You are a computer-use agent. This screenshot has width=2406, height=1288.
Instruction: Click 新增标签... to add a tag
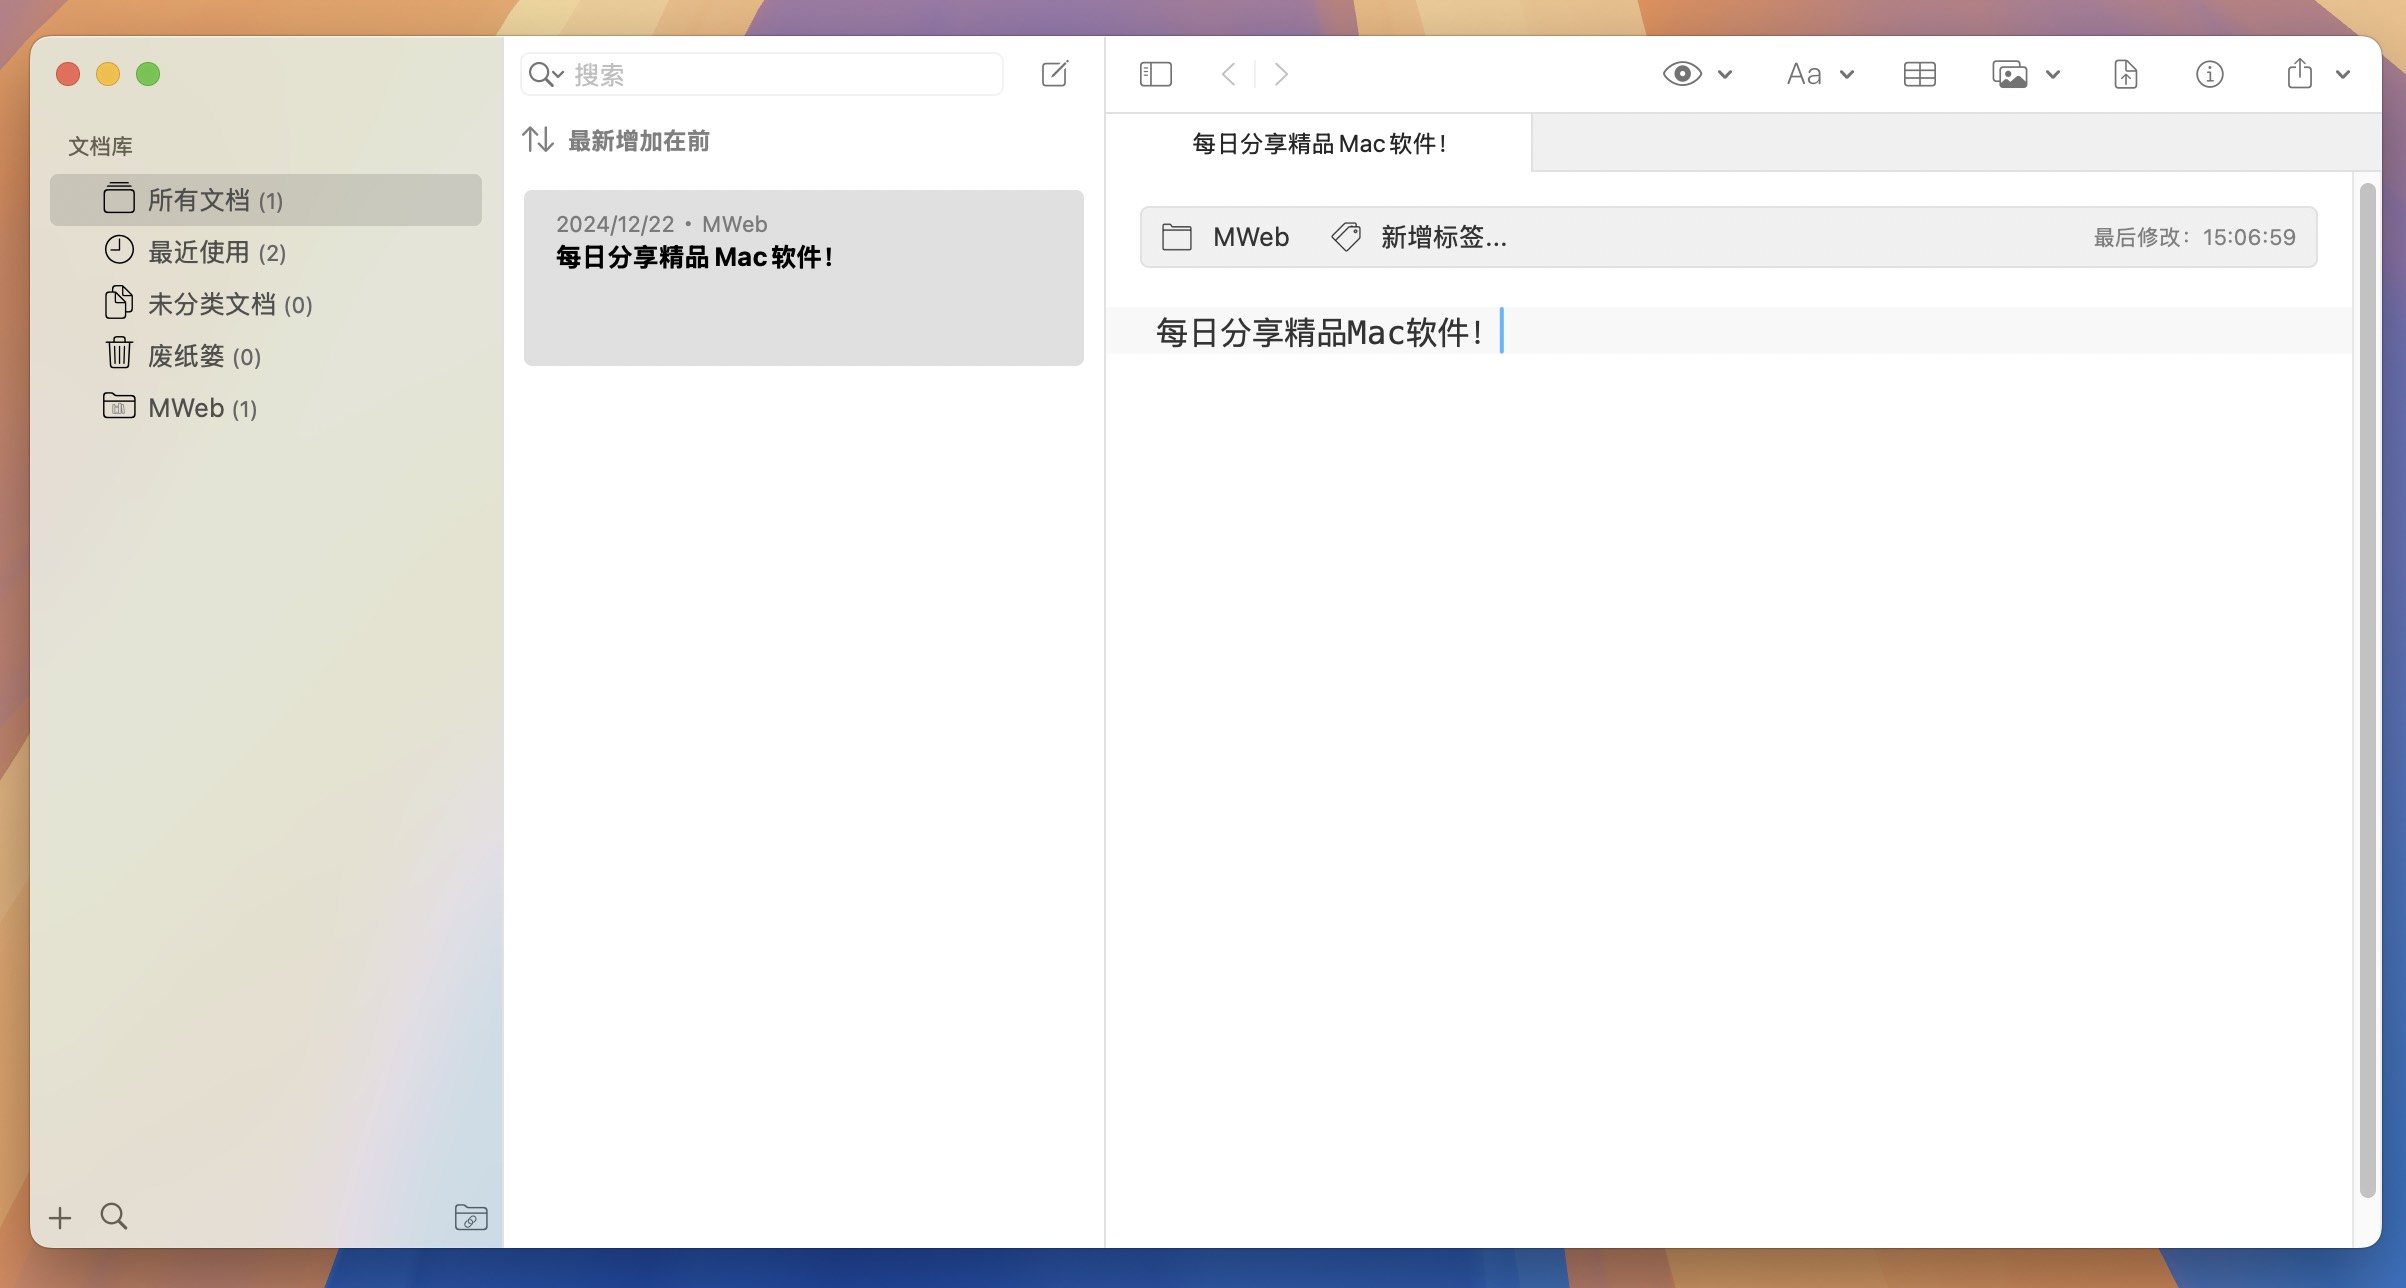[x=1442, y=237]
